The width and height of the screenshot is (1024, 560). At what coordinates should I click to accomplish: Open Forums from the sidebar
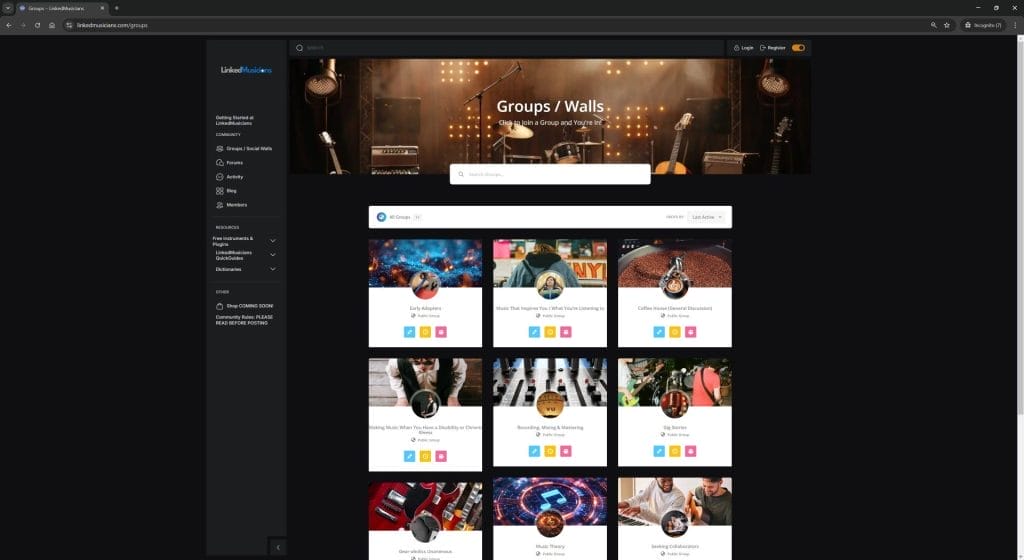(x=234, y=162)
